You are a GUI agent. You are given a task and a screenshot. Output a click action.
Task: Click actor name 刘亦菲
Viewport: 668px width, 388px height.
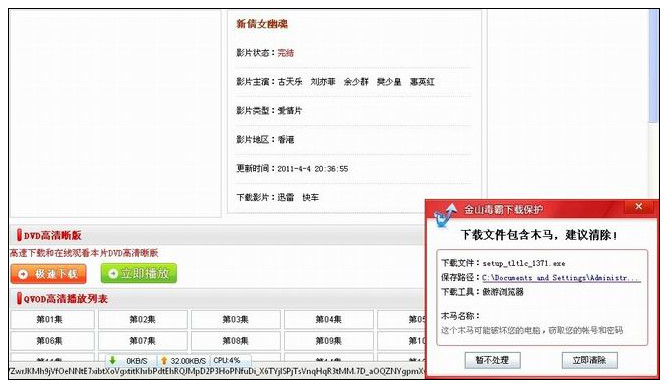click(323, 81)
